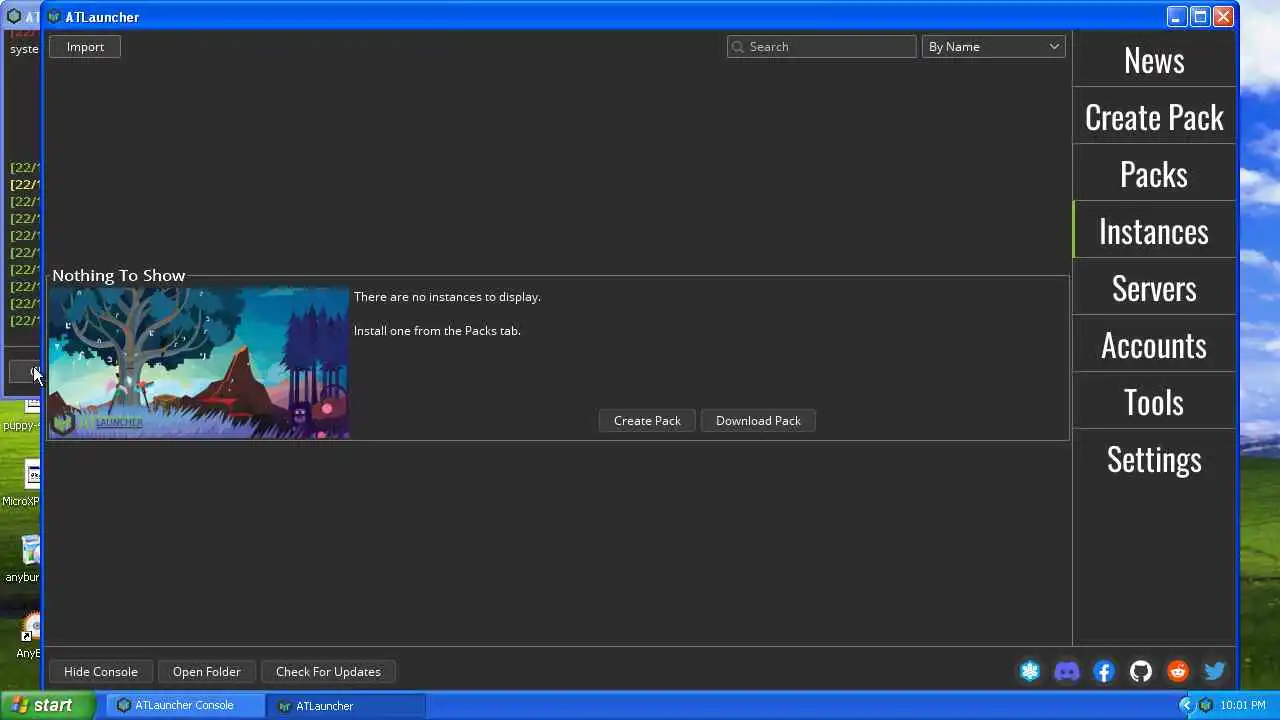The height and width of the screenshot is (720, 1280).
Task: Open the Discord link icon
Action: point(1067,672)
